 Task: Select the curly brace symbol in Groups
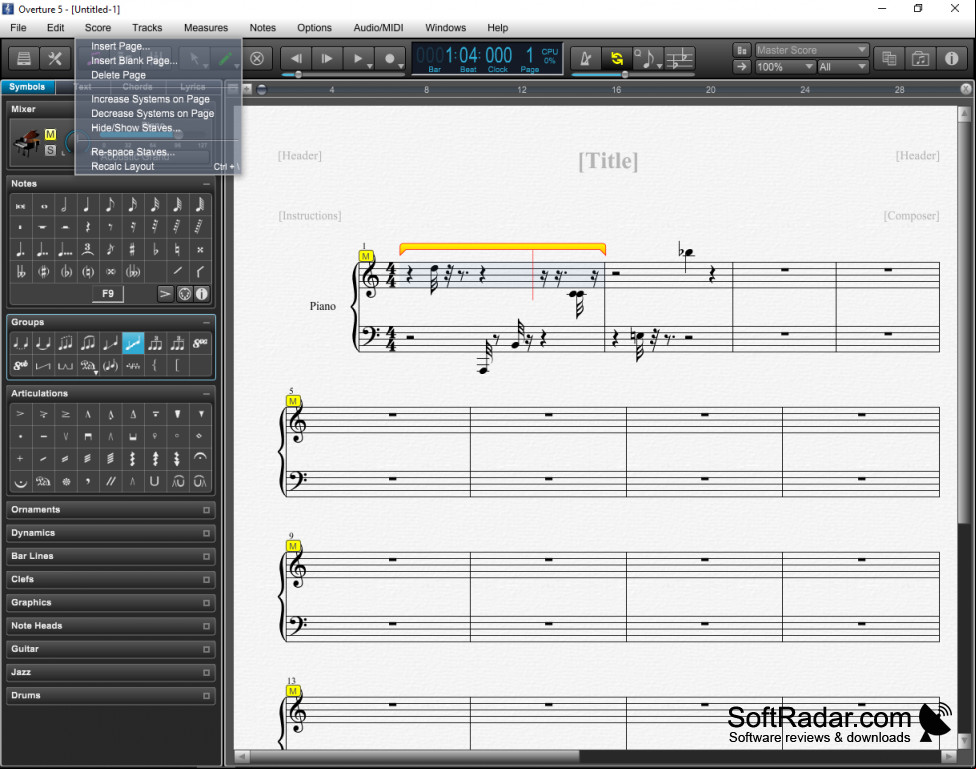pos(155,365)
